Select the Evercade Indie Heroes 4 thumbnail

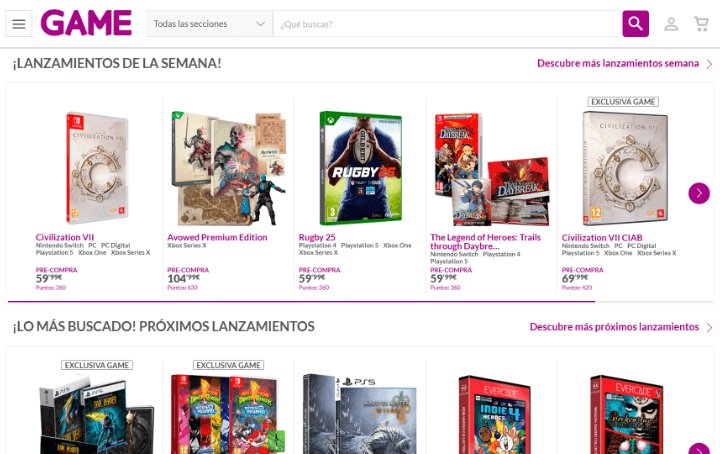pyautogui.click(x=494, y=415)
